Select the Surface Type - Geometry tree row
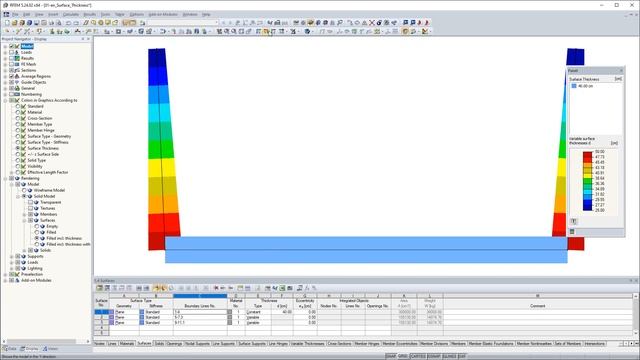The height and width of the screenshot is (360, 640). 49,136
